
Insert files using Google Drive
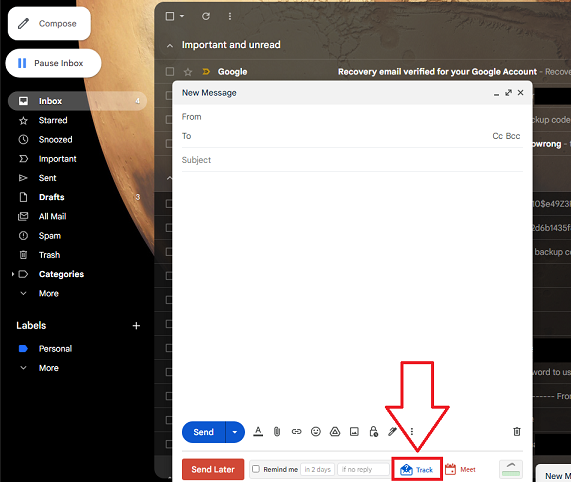point(335,432)
